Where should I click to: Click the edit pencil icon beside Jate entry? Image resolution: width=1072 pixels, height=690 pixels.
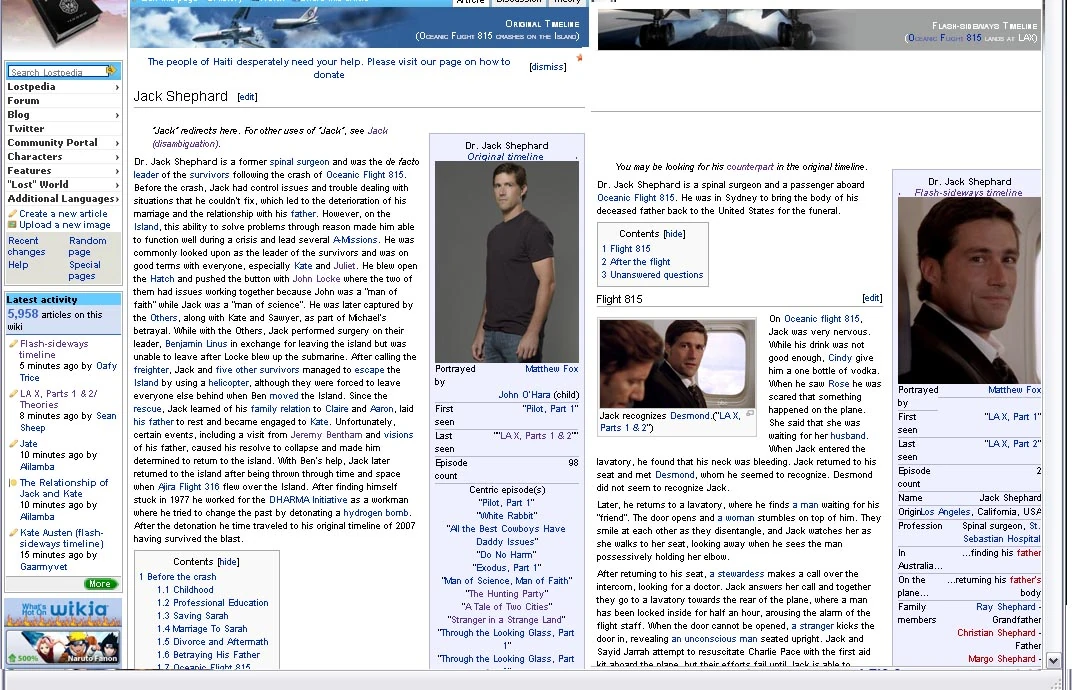pos(12,444)
